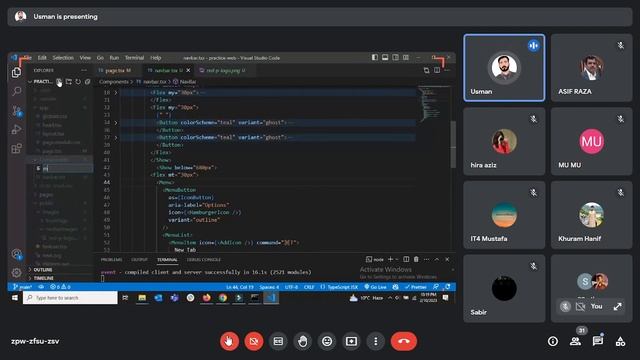The height and width of the screenshot is (360, 640).
Task: Select hira aziz participant tile
Action: pos(504,141)
